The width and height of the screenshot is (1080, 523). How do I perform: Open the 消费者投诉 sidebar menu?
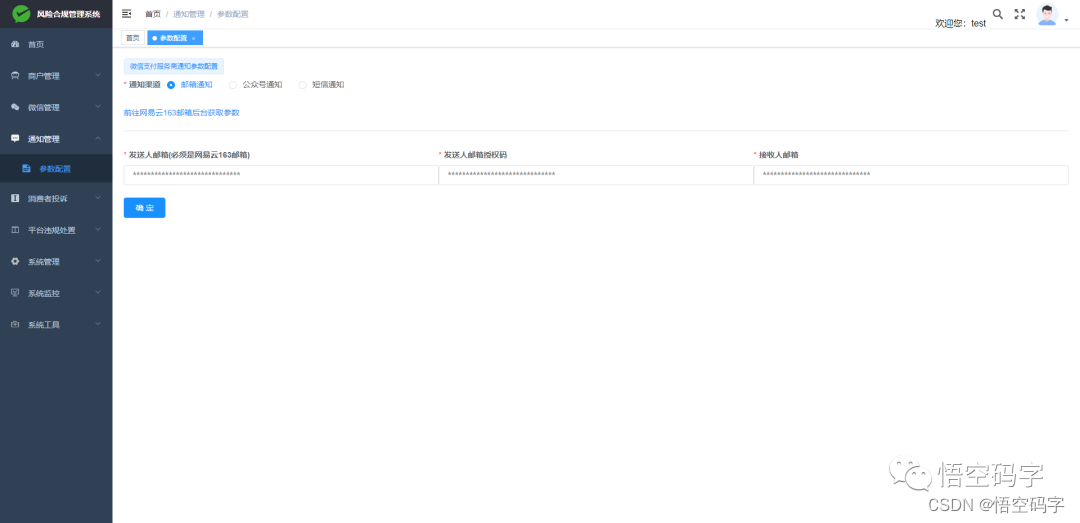pos(56,198)
